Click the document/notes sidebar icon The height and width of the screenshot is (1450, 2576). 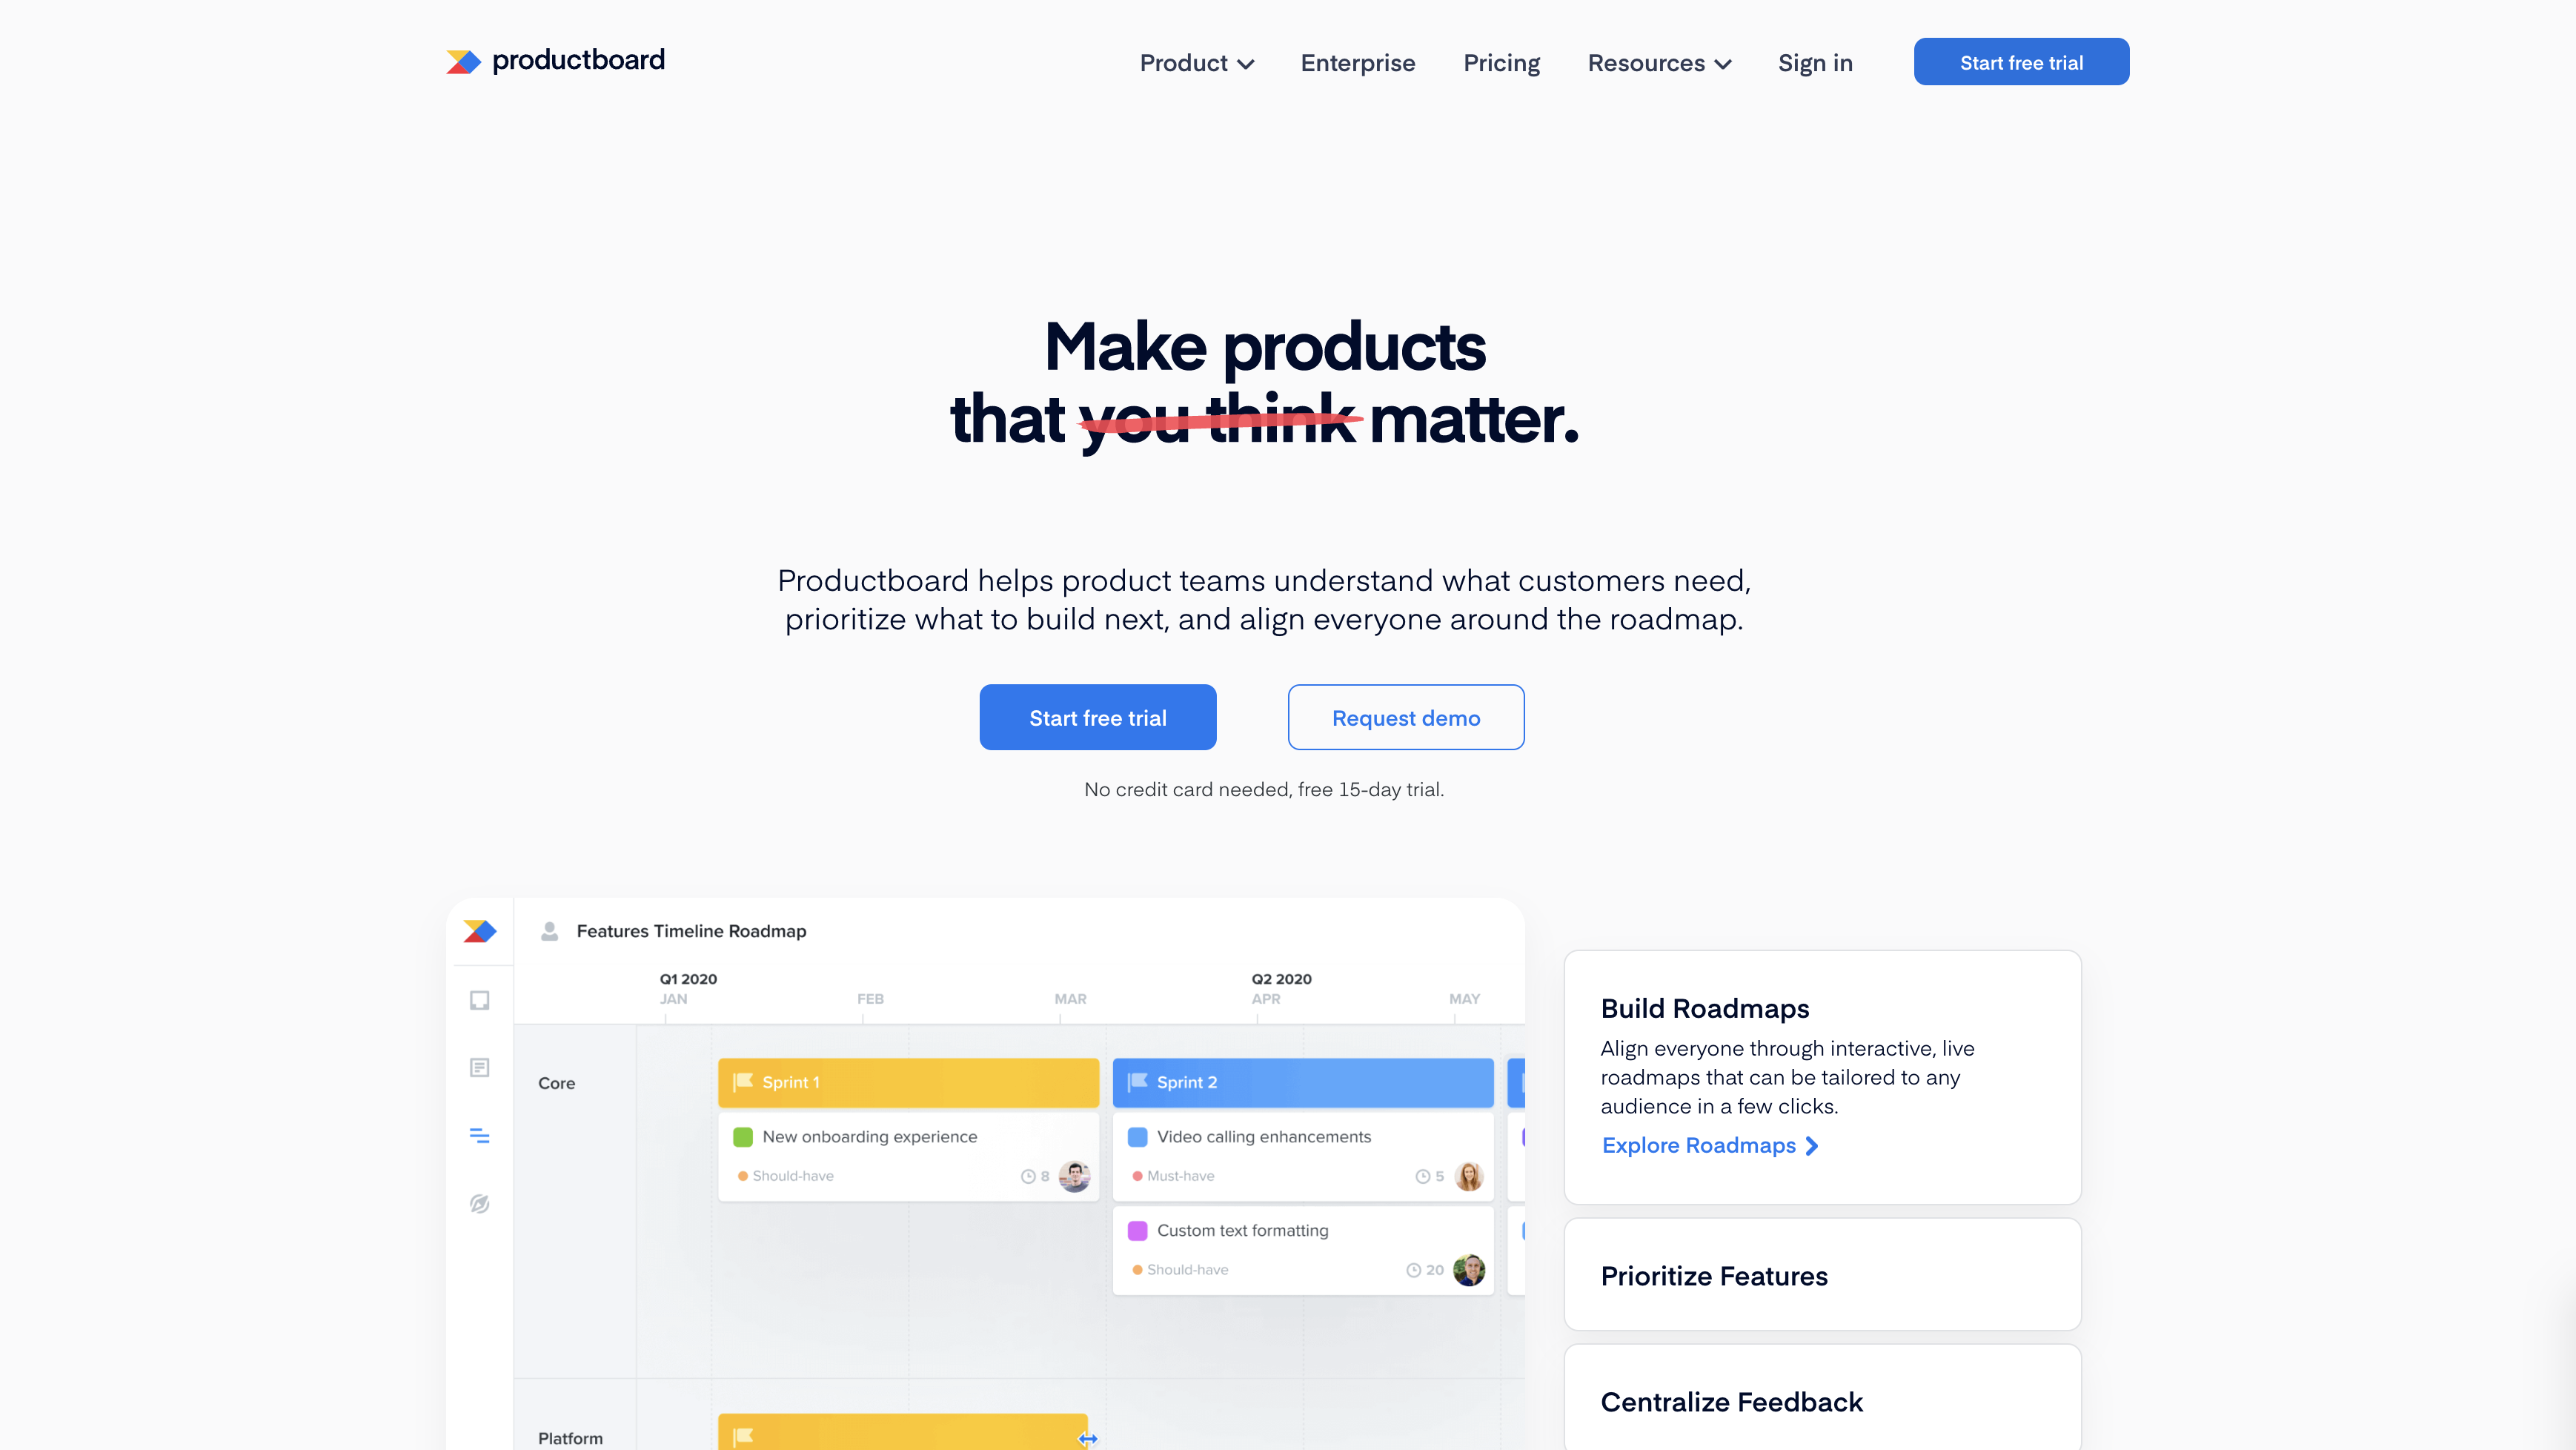click(x=479, y=1066)
